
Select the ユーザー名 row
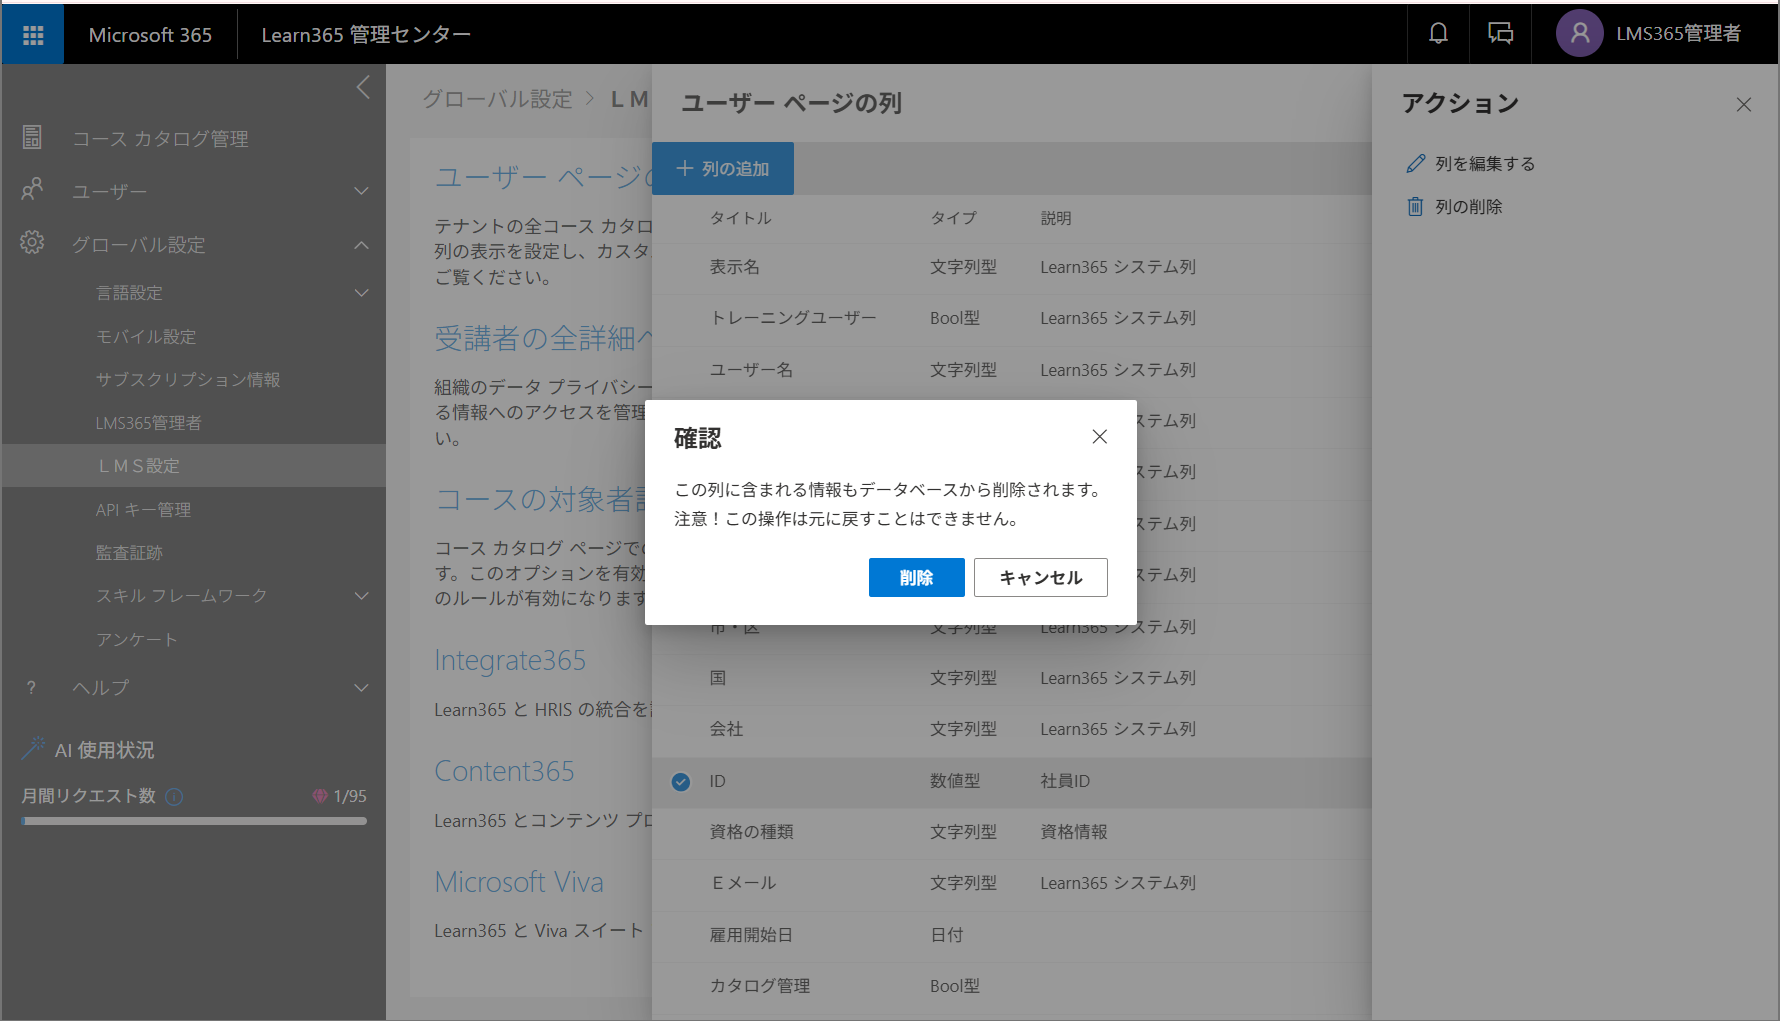[x=1012, y=370]
